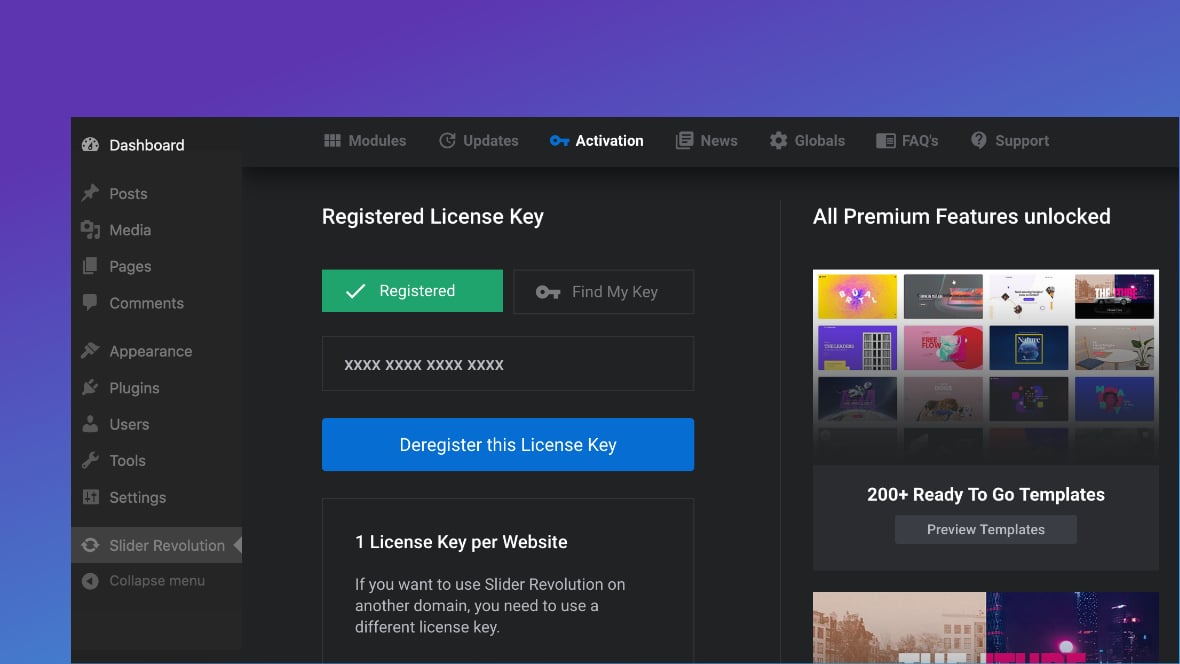This screenshot has height=664, width=1180.
Task: Click the Pages icon in sidebar
Action: coord(90,266)
